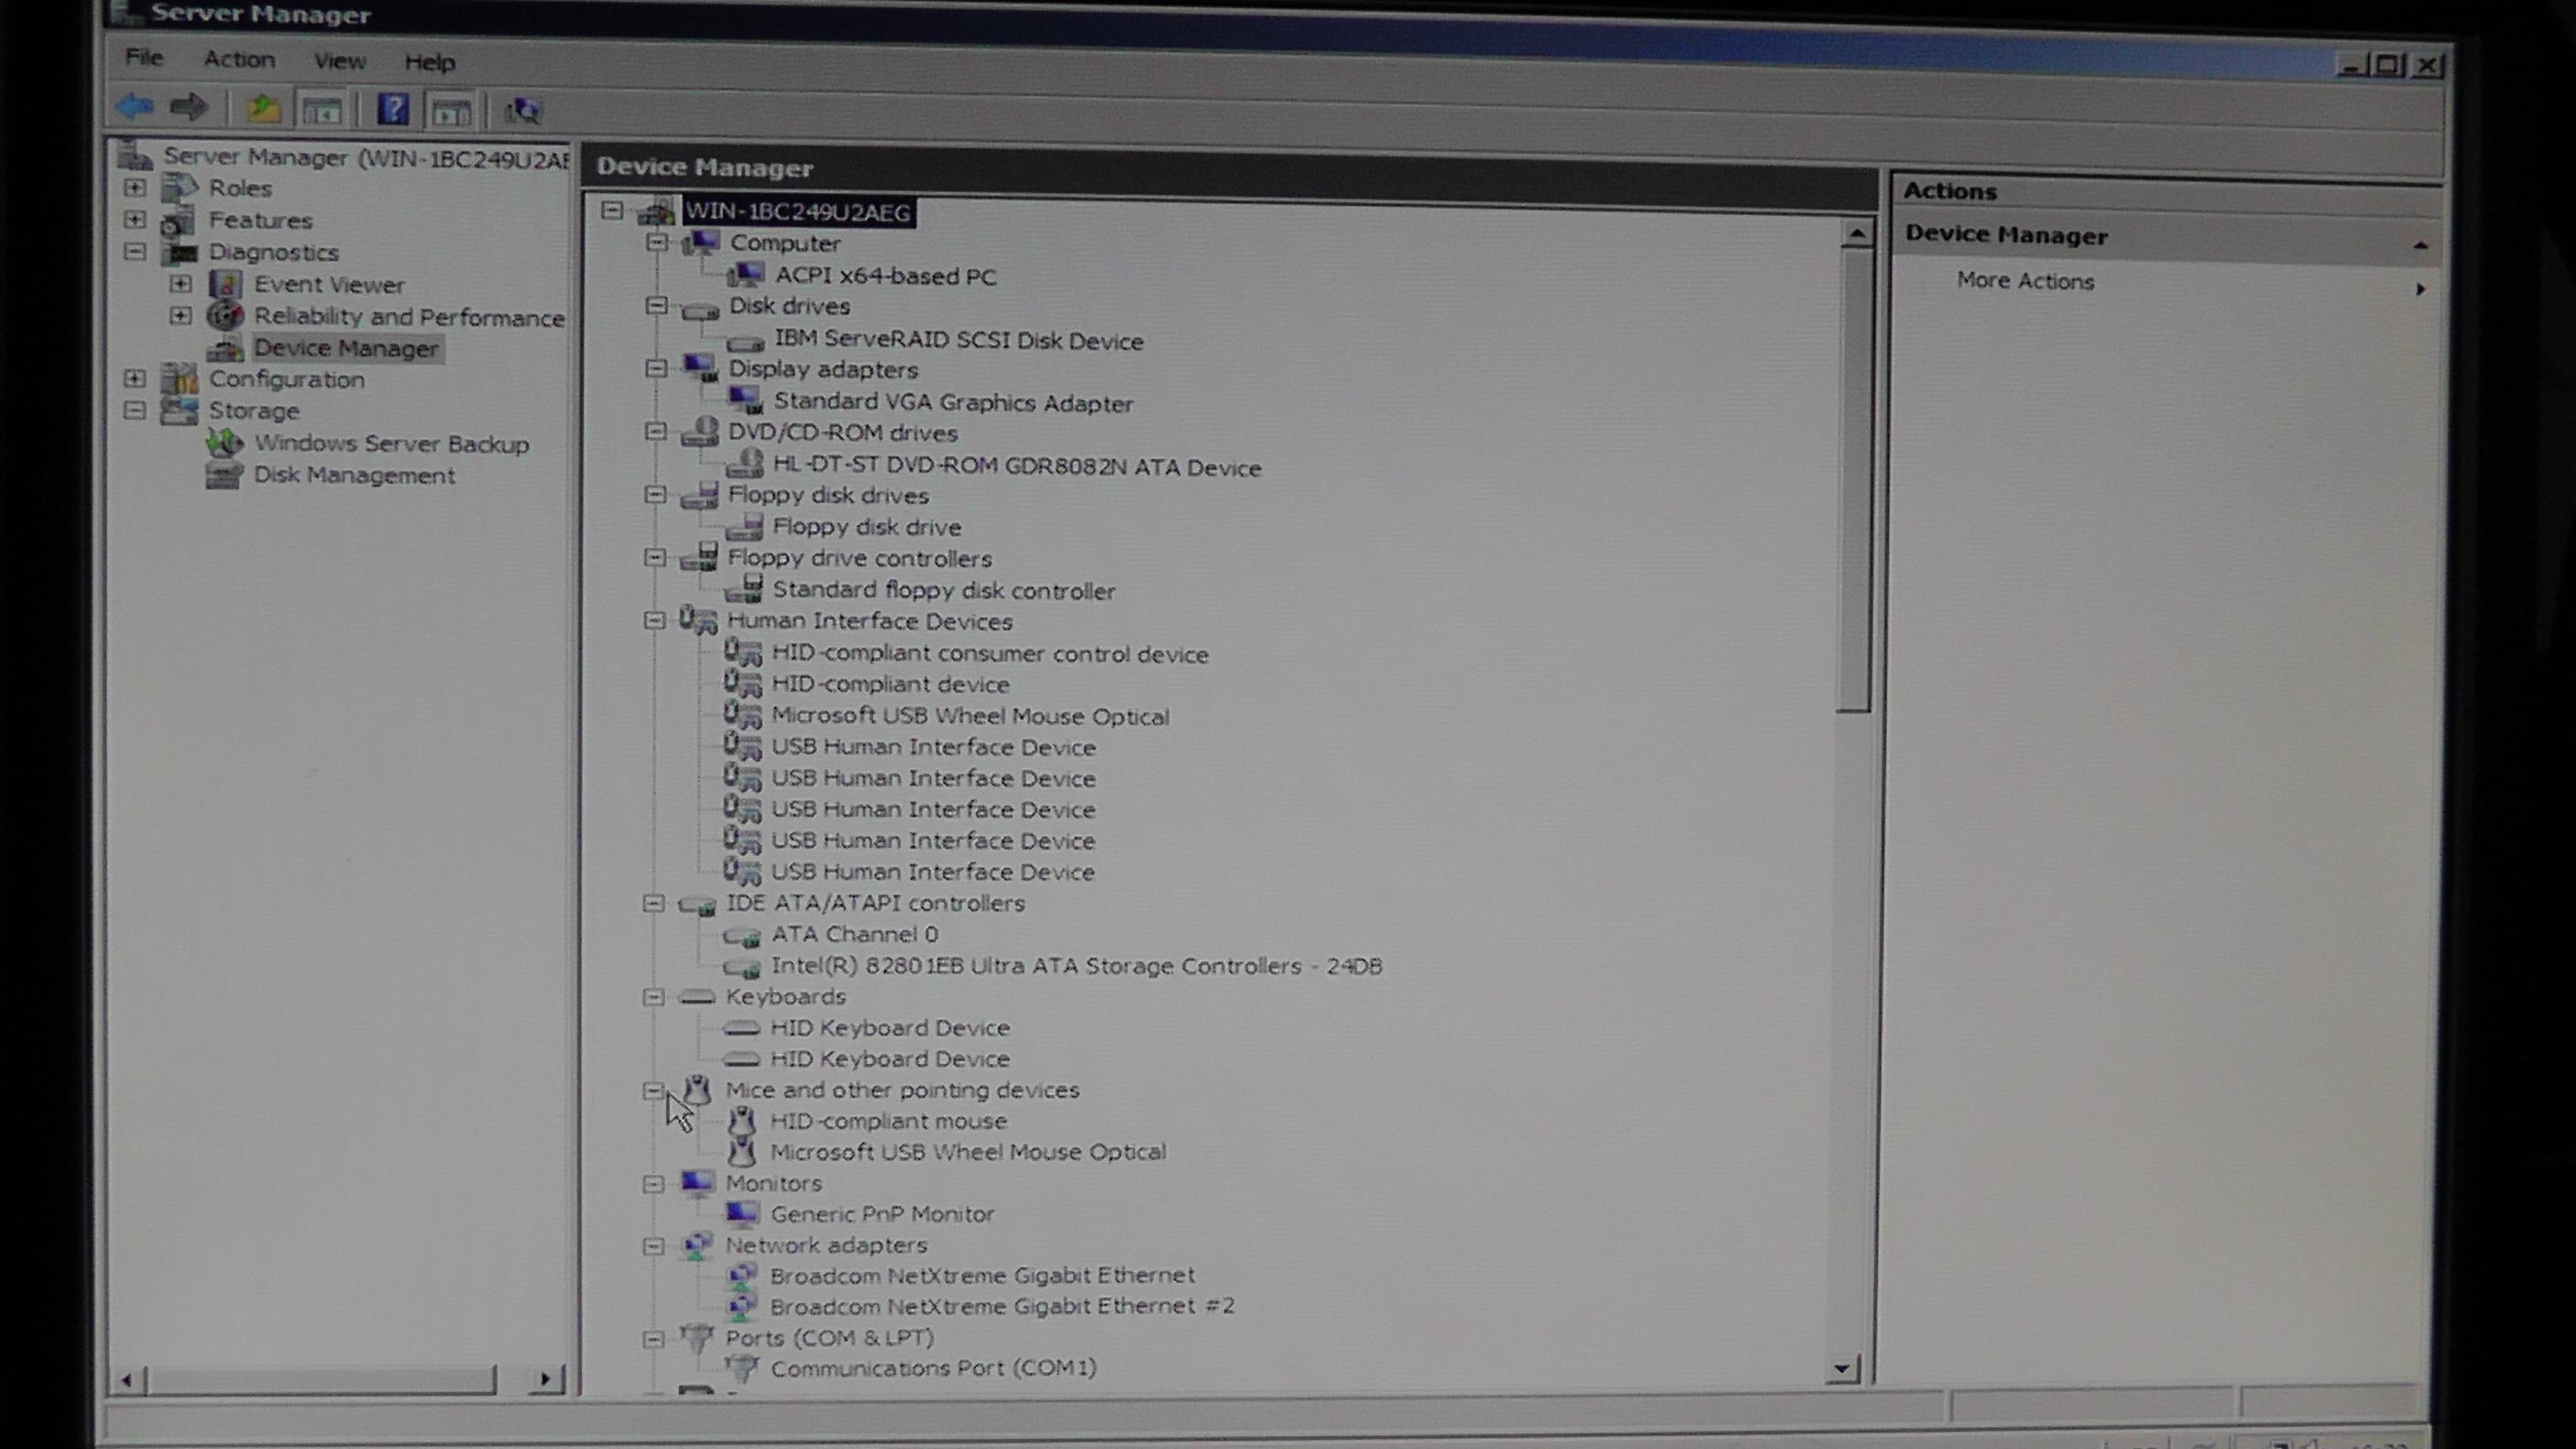Open the Action menu
Image resolution: width=2576 pixels, height=1449 pixels.
click(x=239, y=59)
